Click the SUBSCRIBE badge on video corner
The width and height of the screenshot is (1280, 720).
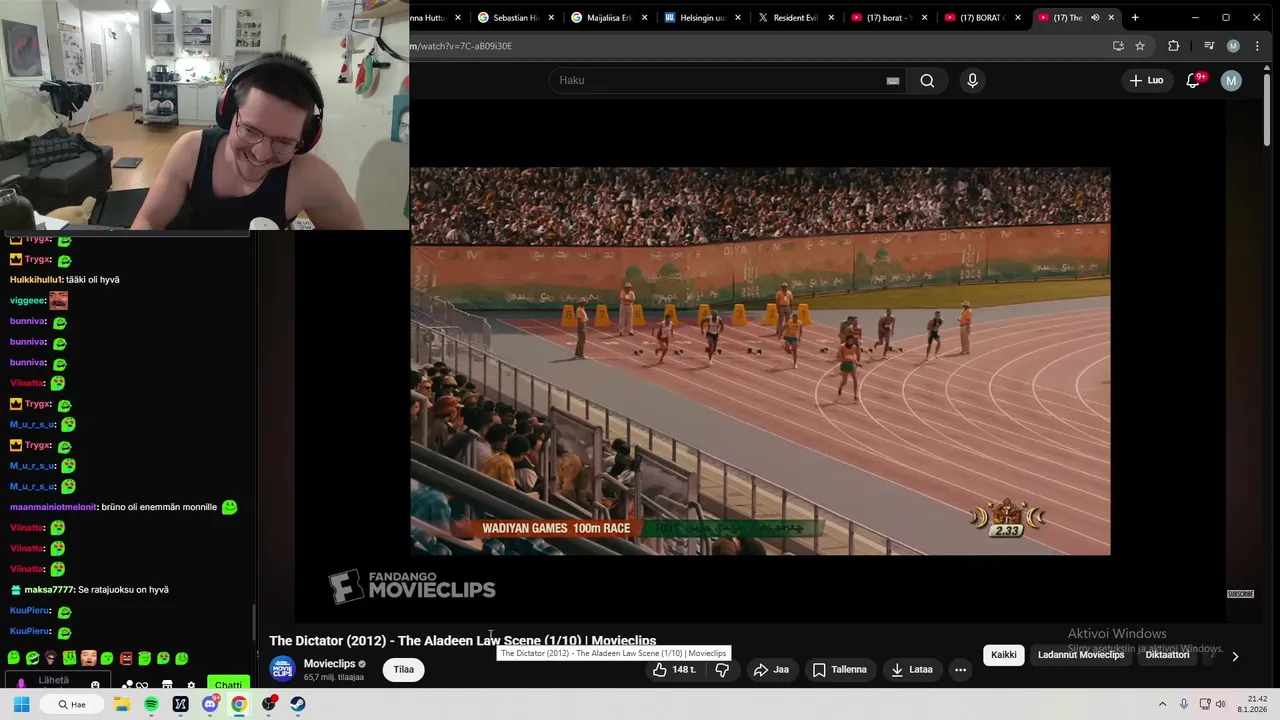click(1240, 594)
